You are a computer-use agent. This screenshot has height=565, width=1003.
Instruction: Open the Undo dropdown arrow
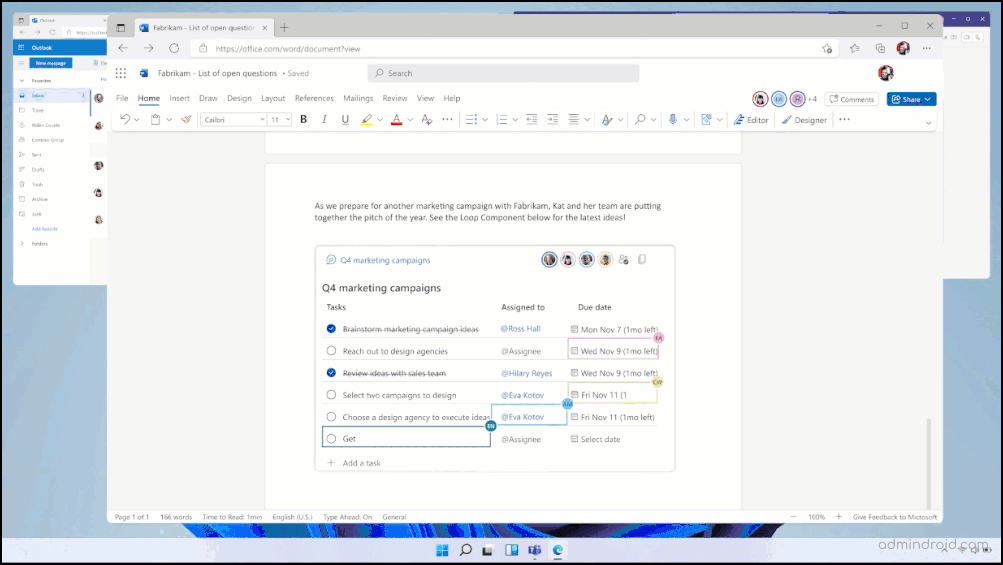coord(137,120)
